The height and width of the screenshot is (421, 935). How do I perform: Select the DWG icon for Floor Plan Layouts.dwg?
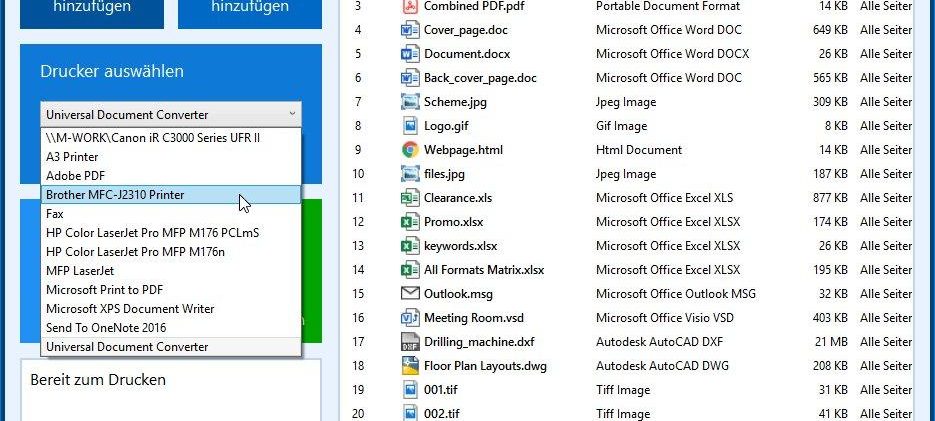coord(409,366)
